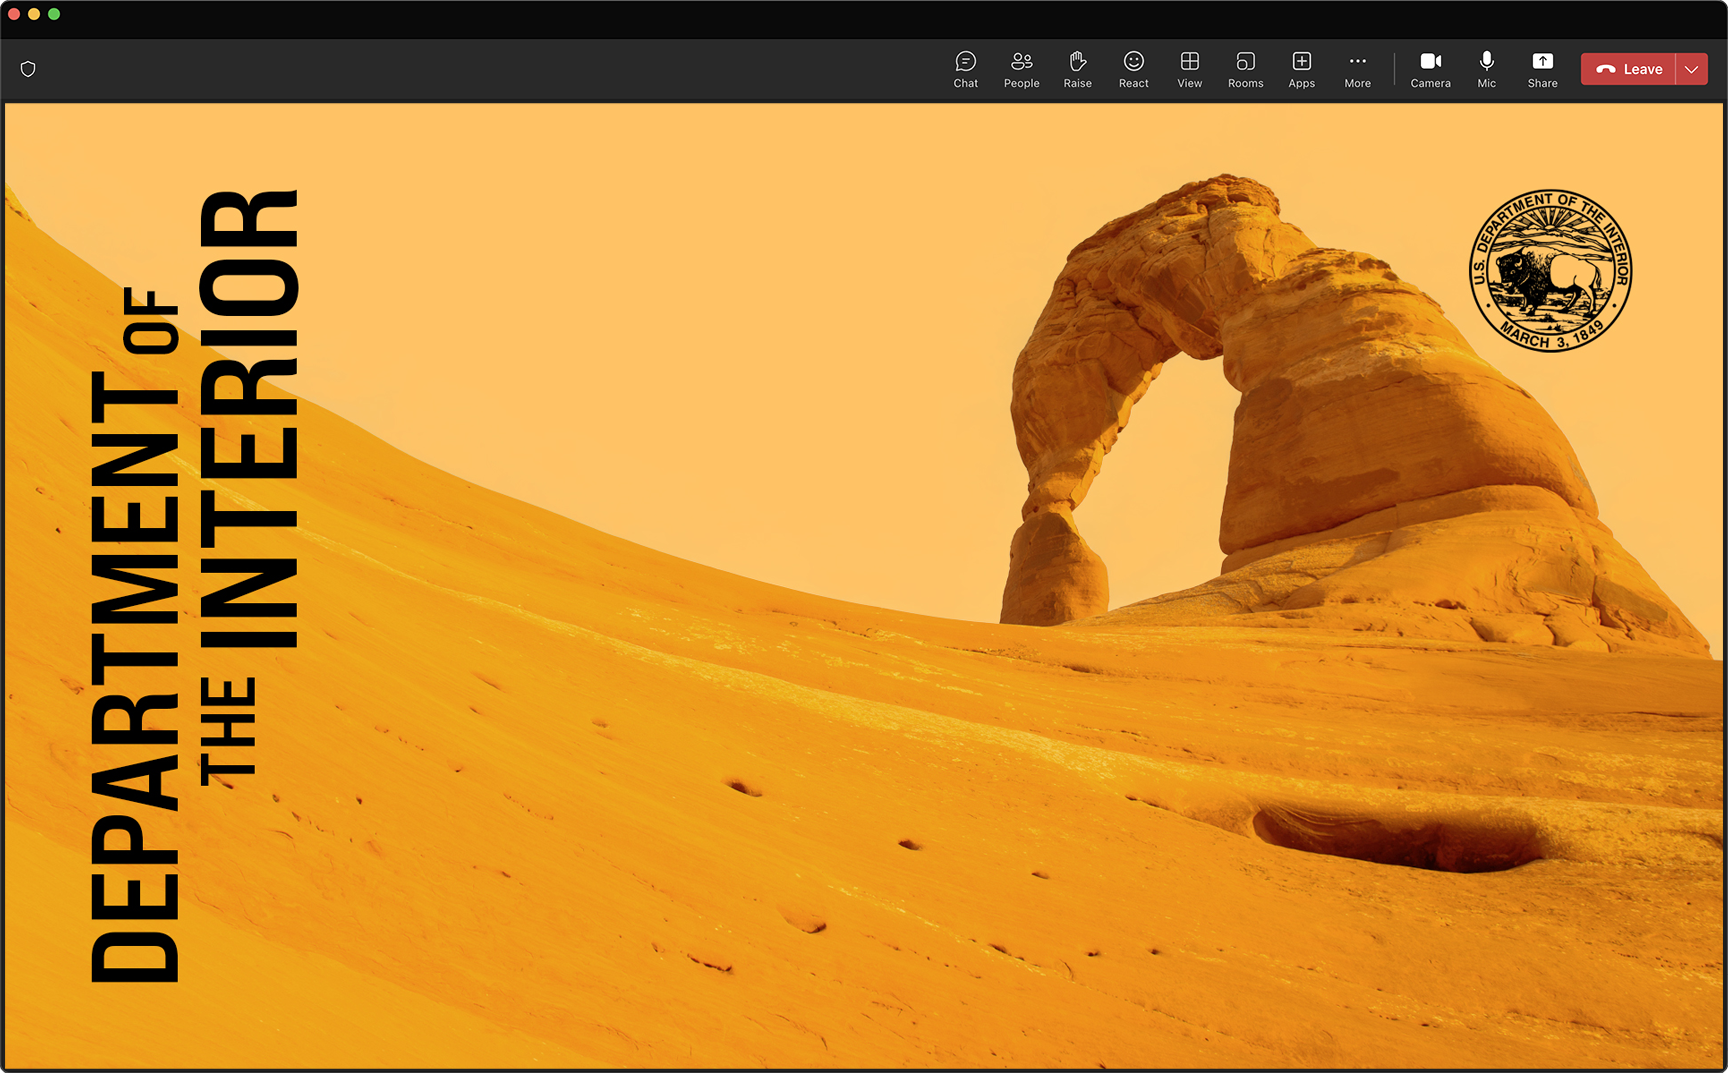Expand the Leave options dropdown arrow

tap(1692, 69)
